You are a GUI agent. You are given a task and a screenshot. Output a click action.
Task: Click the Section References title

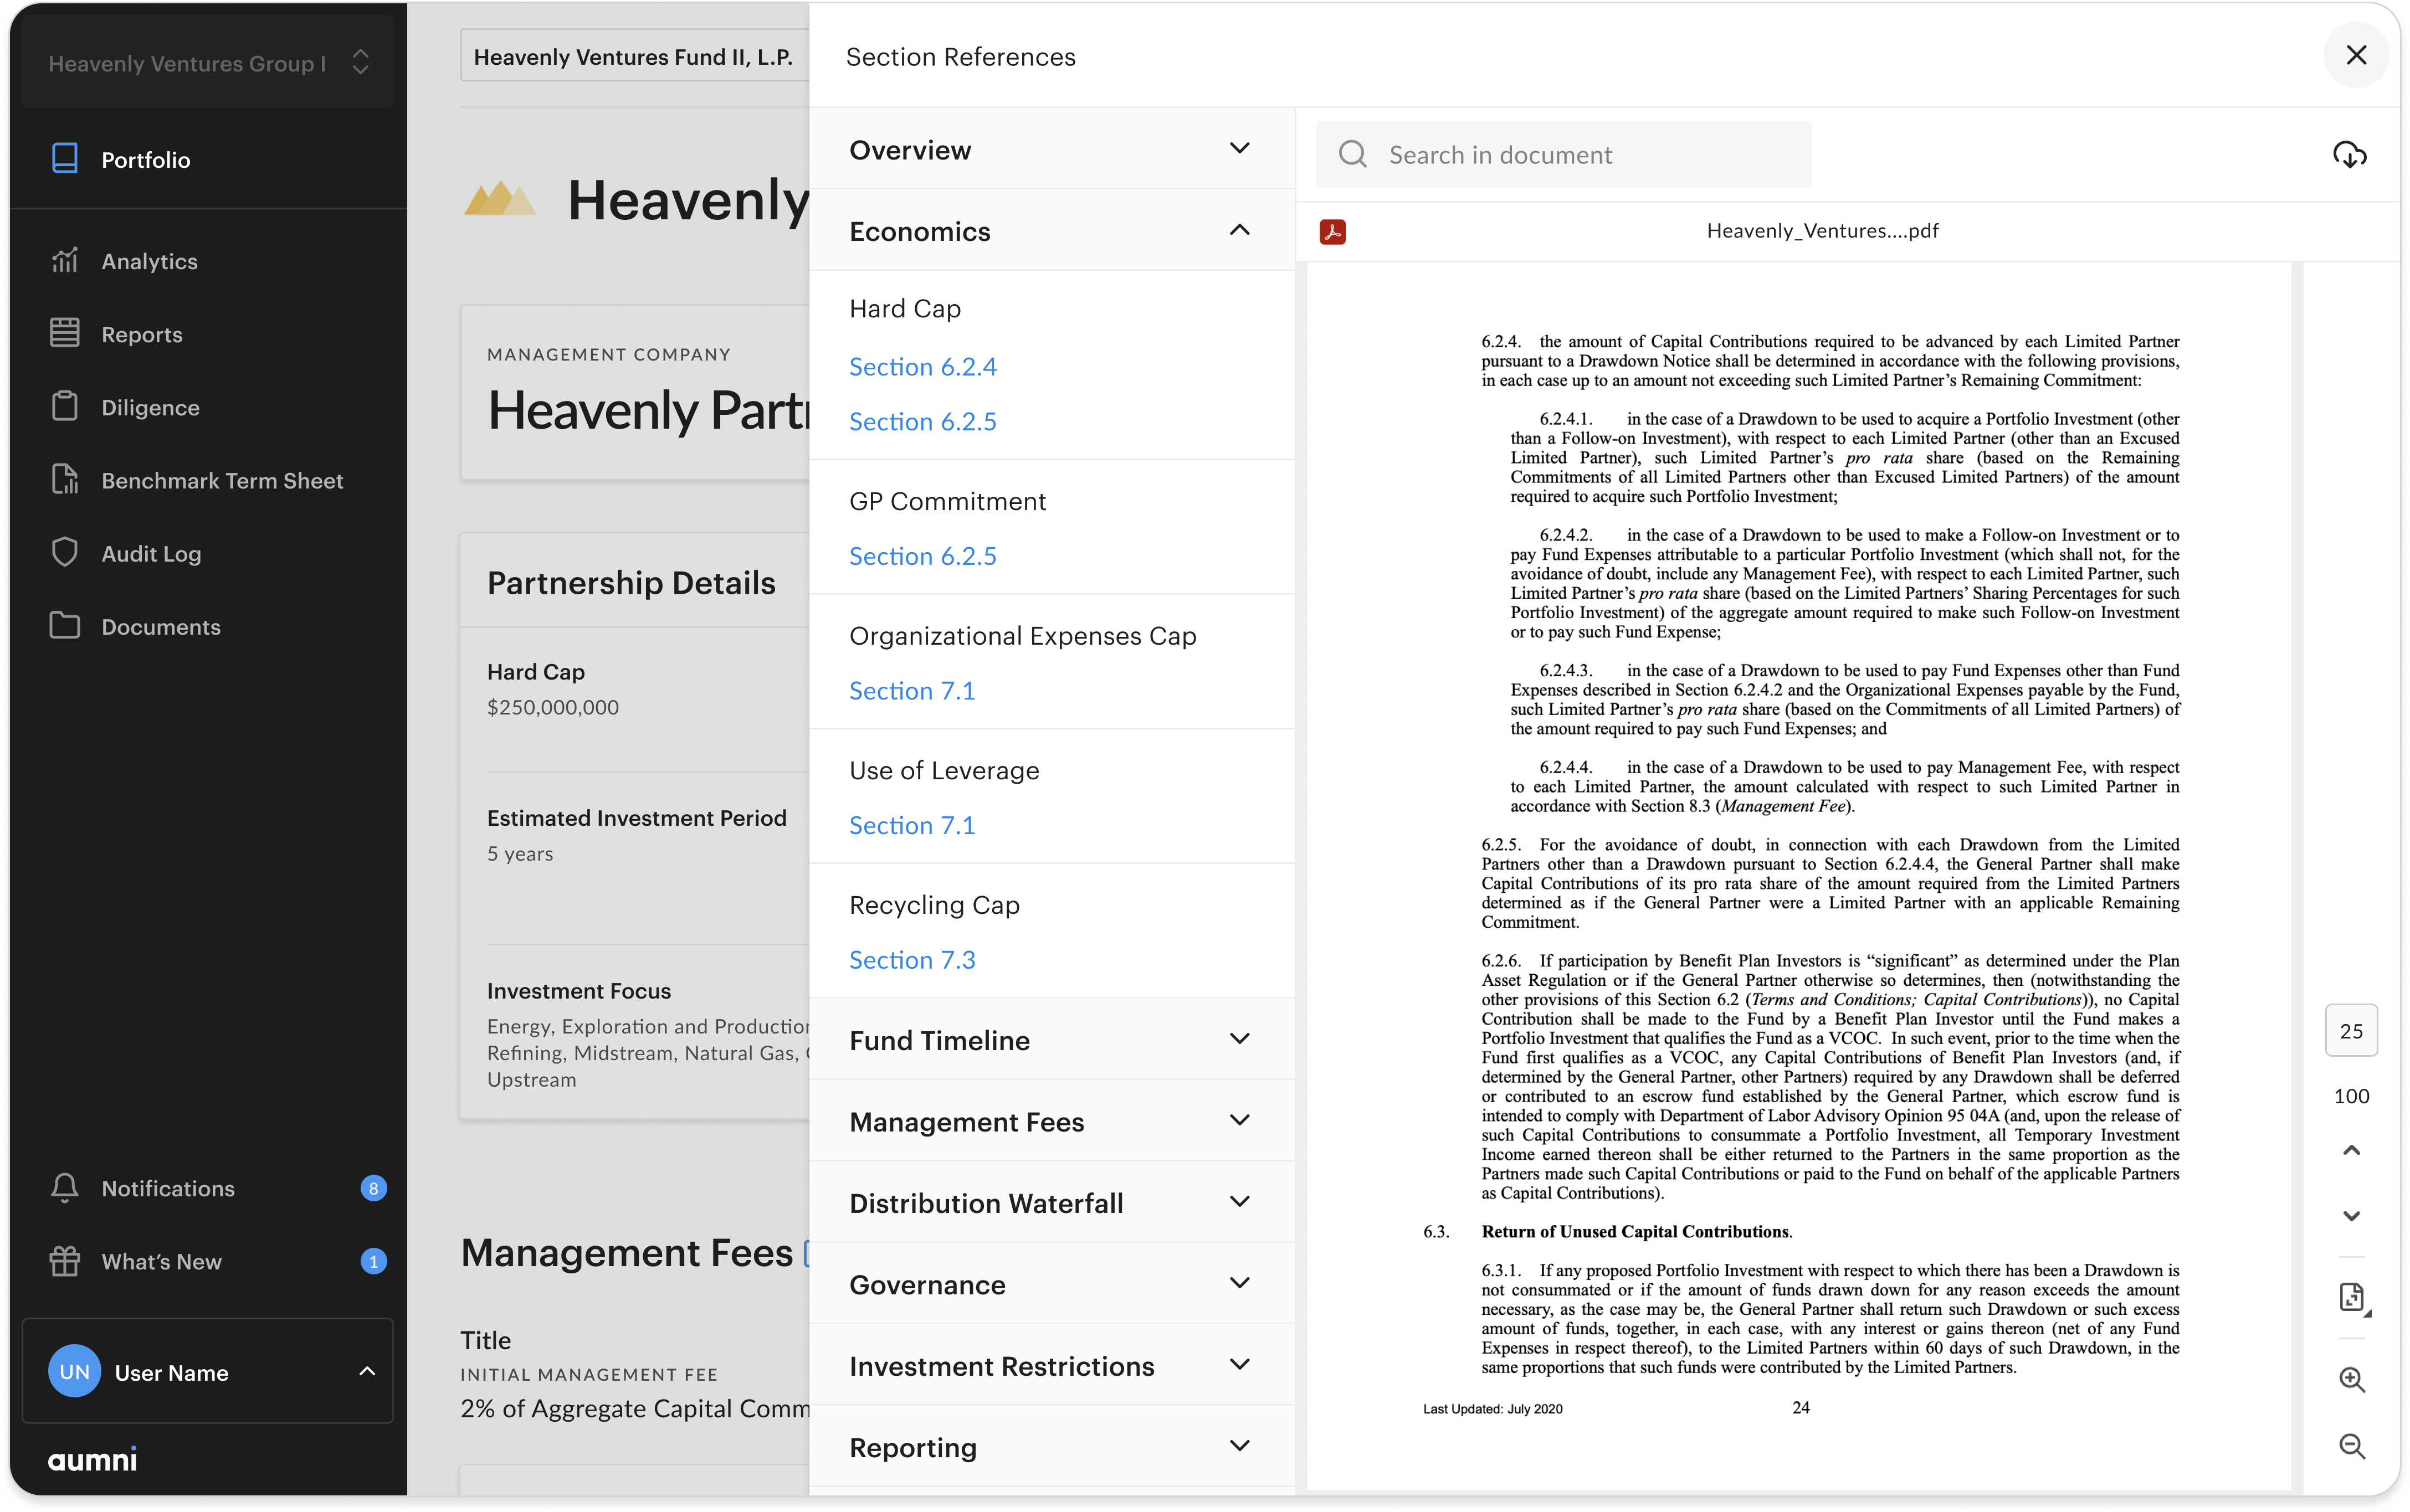960,56
